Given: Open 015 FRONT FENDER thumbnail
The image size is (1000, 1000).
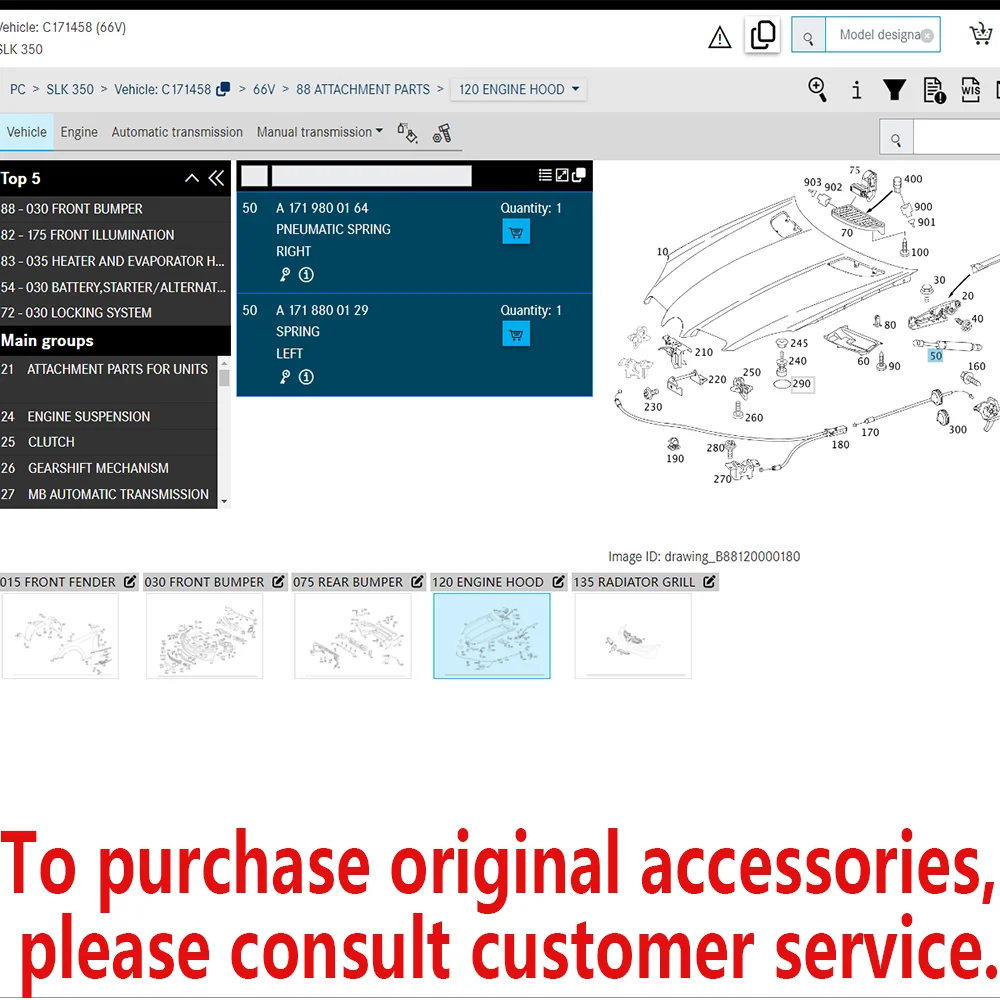Looking at the screenshot, I should click(x=60, y=636).
